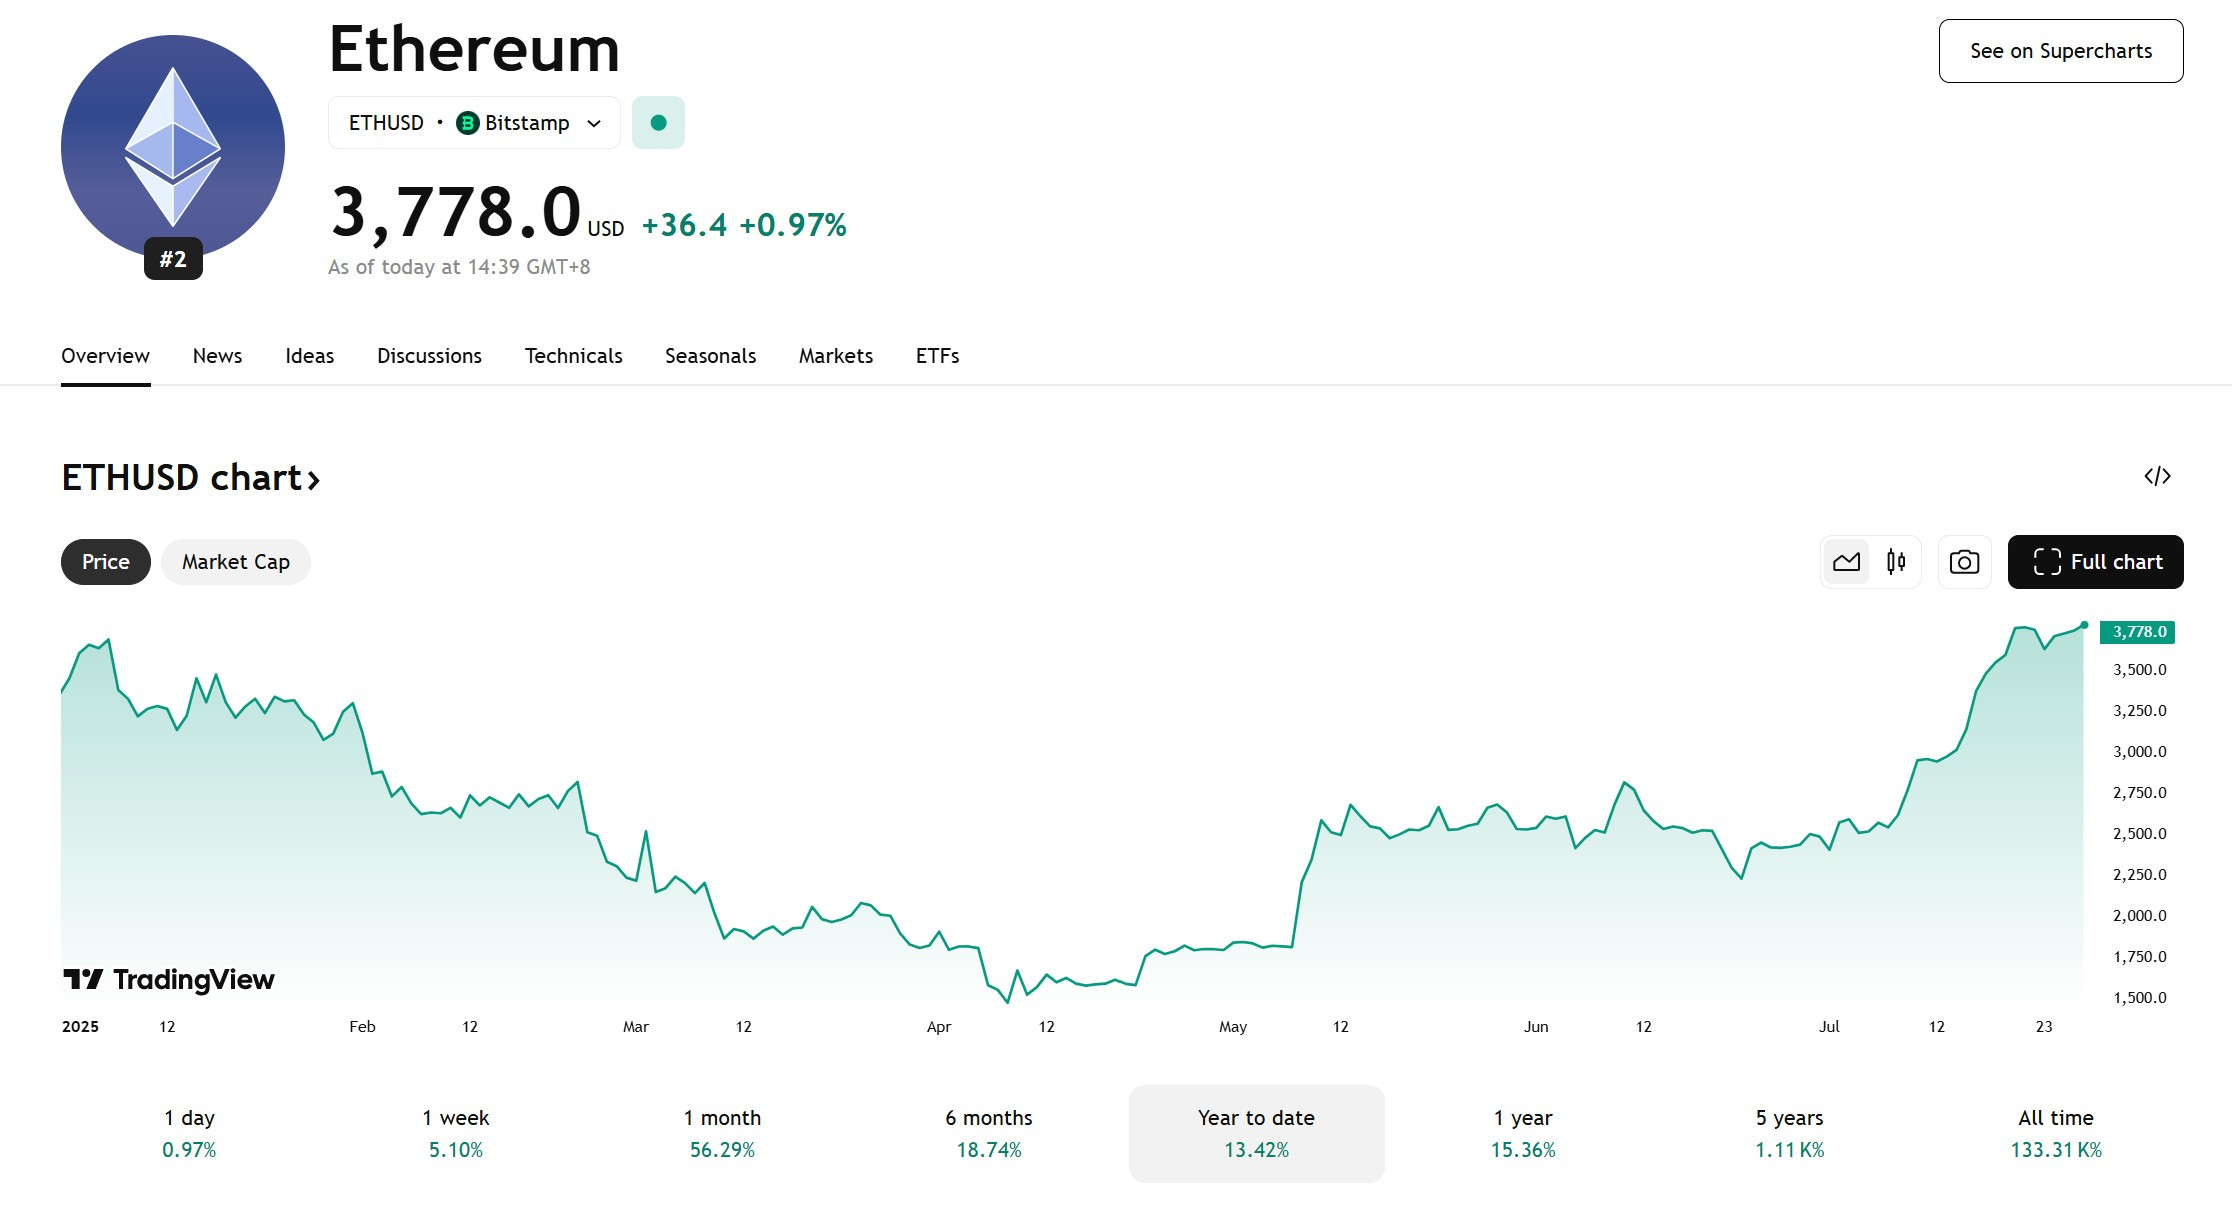Click the Feb label on time axis
The width and height of the screenshot is (2232, 1206).
pyautogui.click(x=362, y=1027)
